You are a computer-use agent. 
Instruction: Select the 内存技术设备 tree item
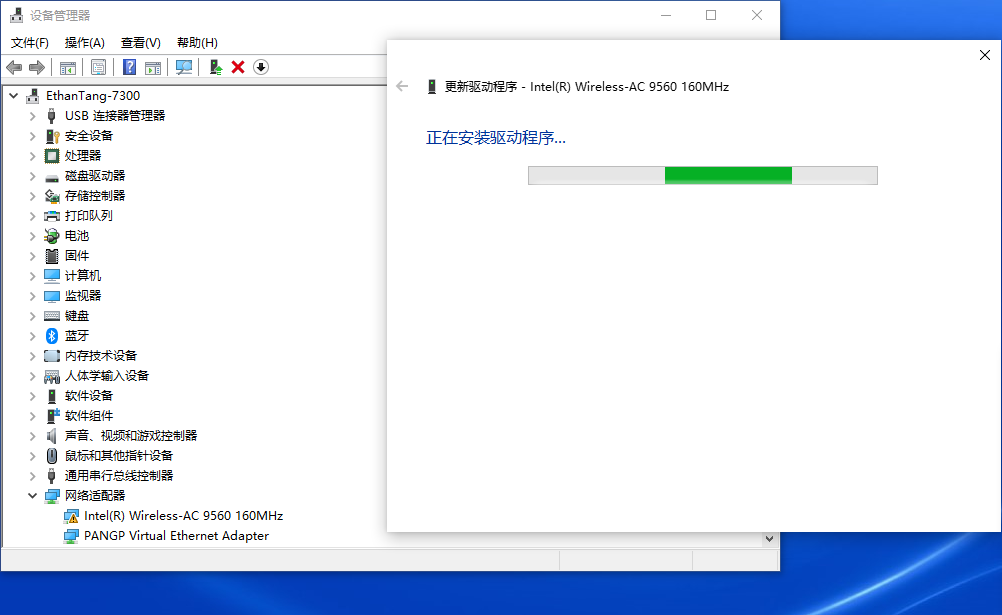pos(101,355)
